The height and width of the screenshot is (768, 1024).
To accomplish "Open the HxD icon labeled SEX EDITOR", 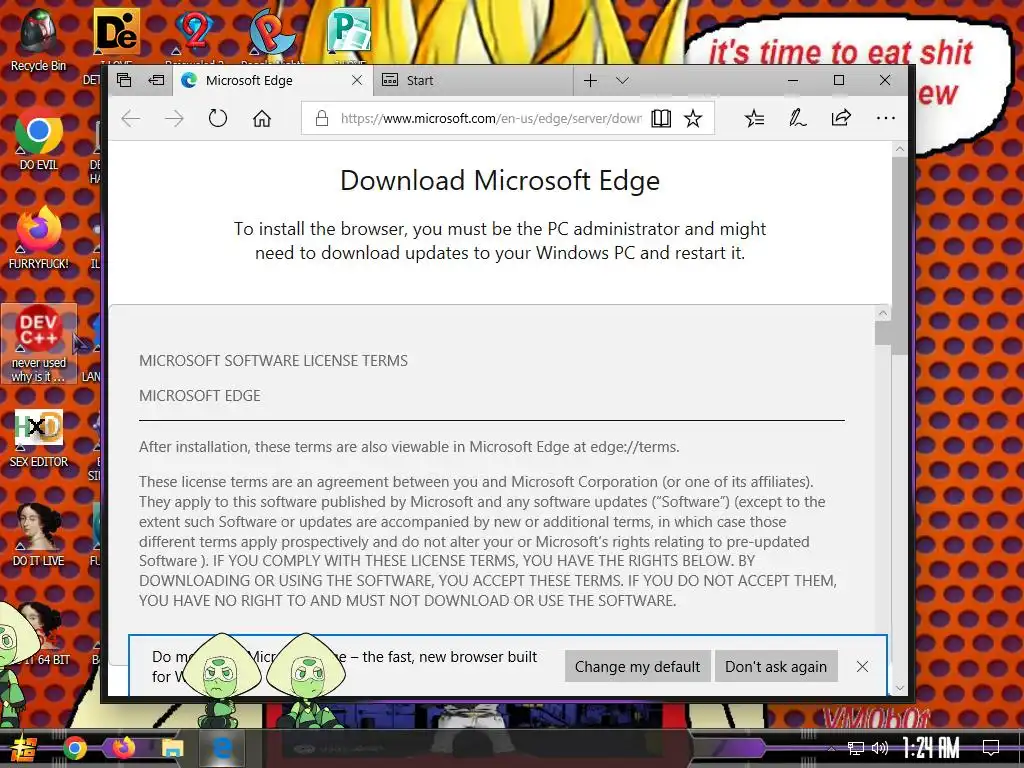I will click(x=39, y=438).
